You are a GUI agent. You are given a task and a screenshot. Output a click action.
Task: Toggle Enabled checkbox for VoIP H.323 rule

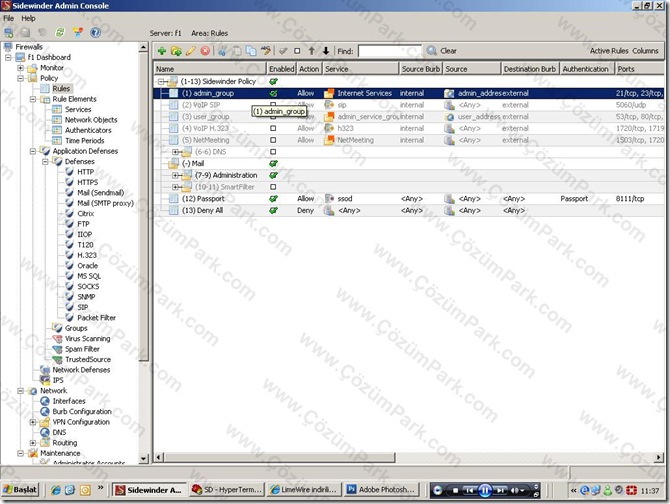coord(273,128)
